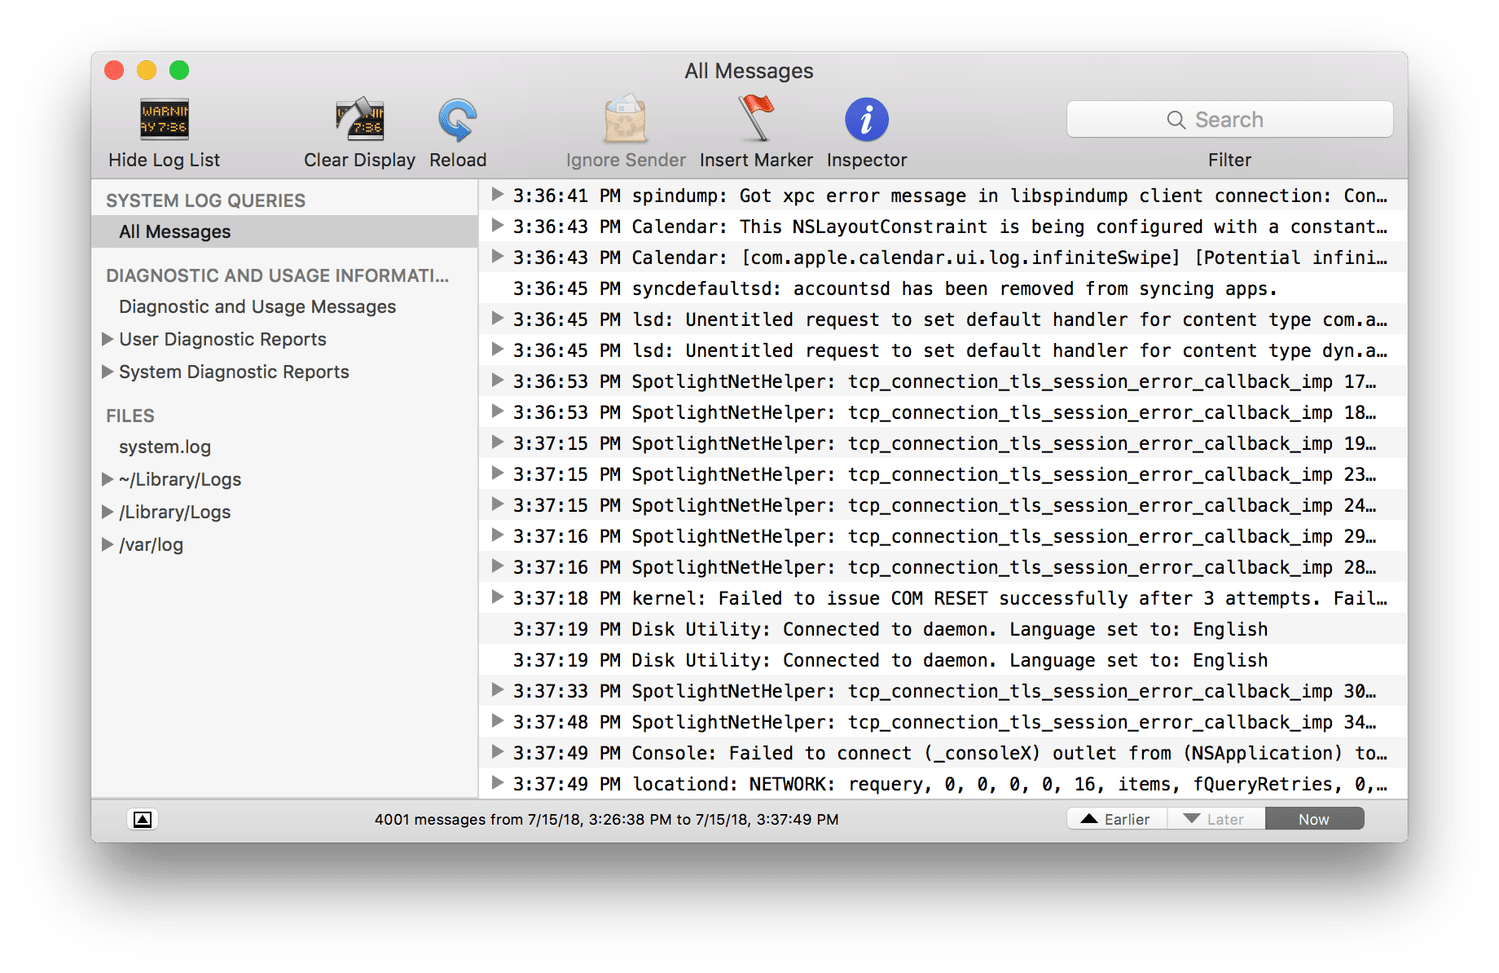Expand the kernel COM RESET message triangle
The width and height of the screenshot is (1499, 973).
coord(497,597)
